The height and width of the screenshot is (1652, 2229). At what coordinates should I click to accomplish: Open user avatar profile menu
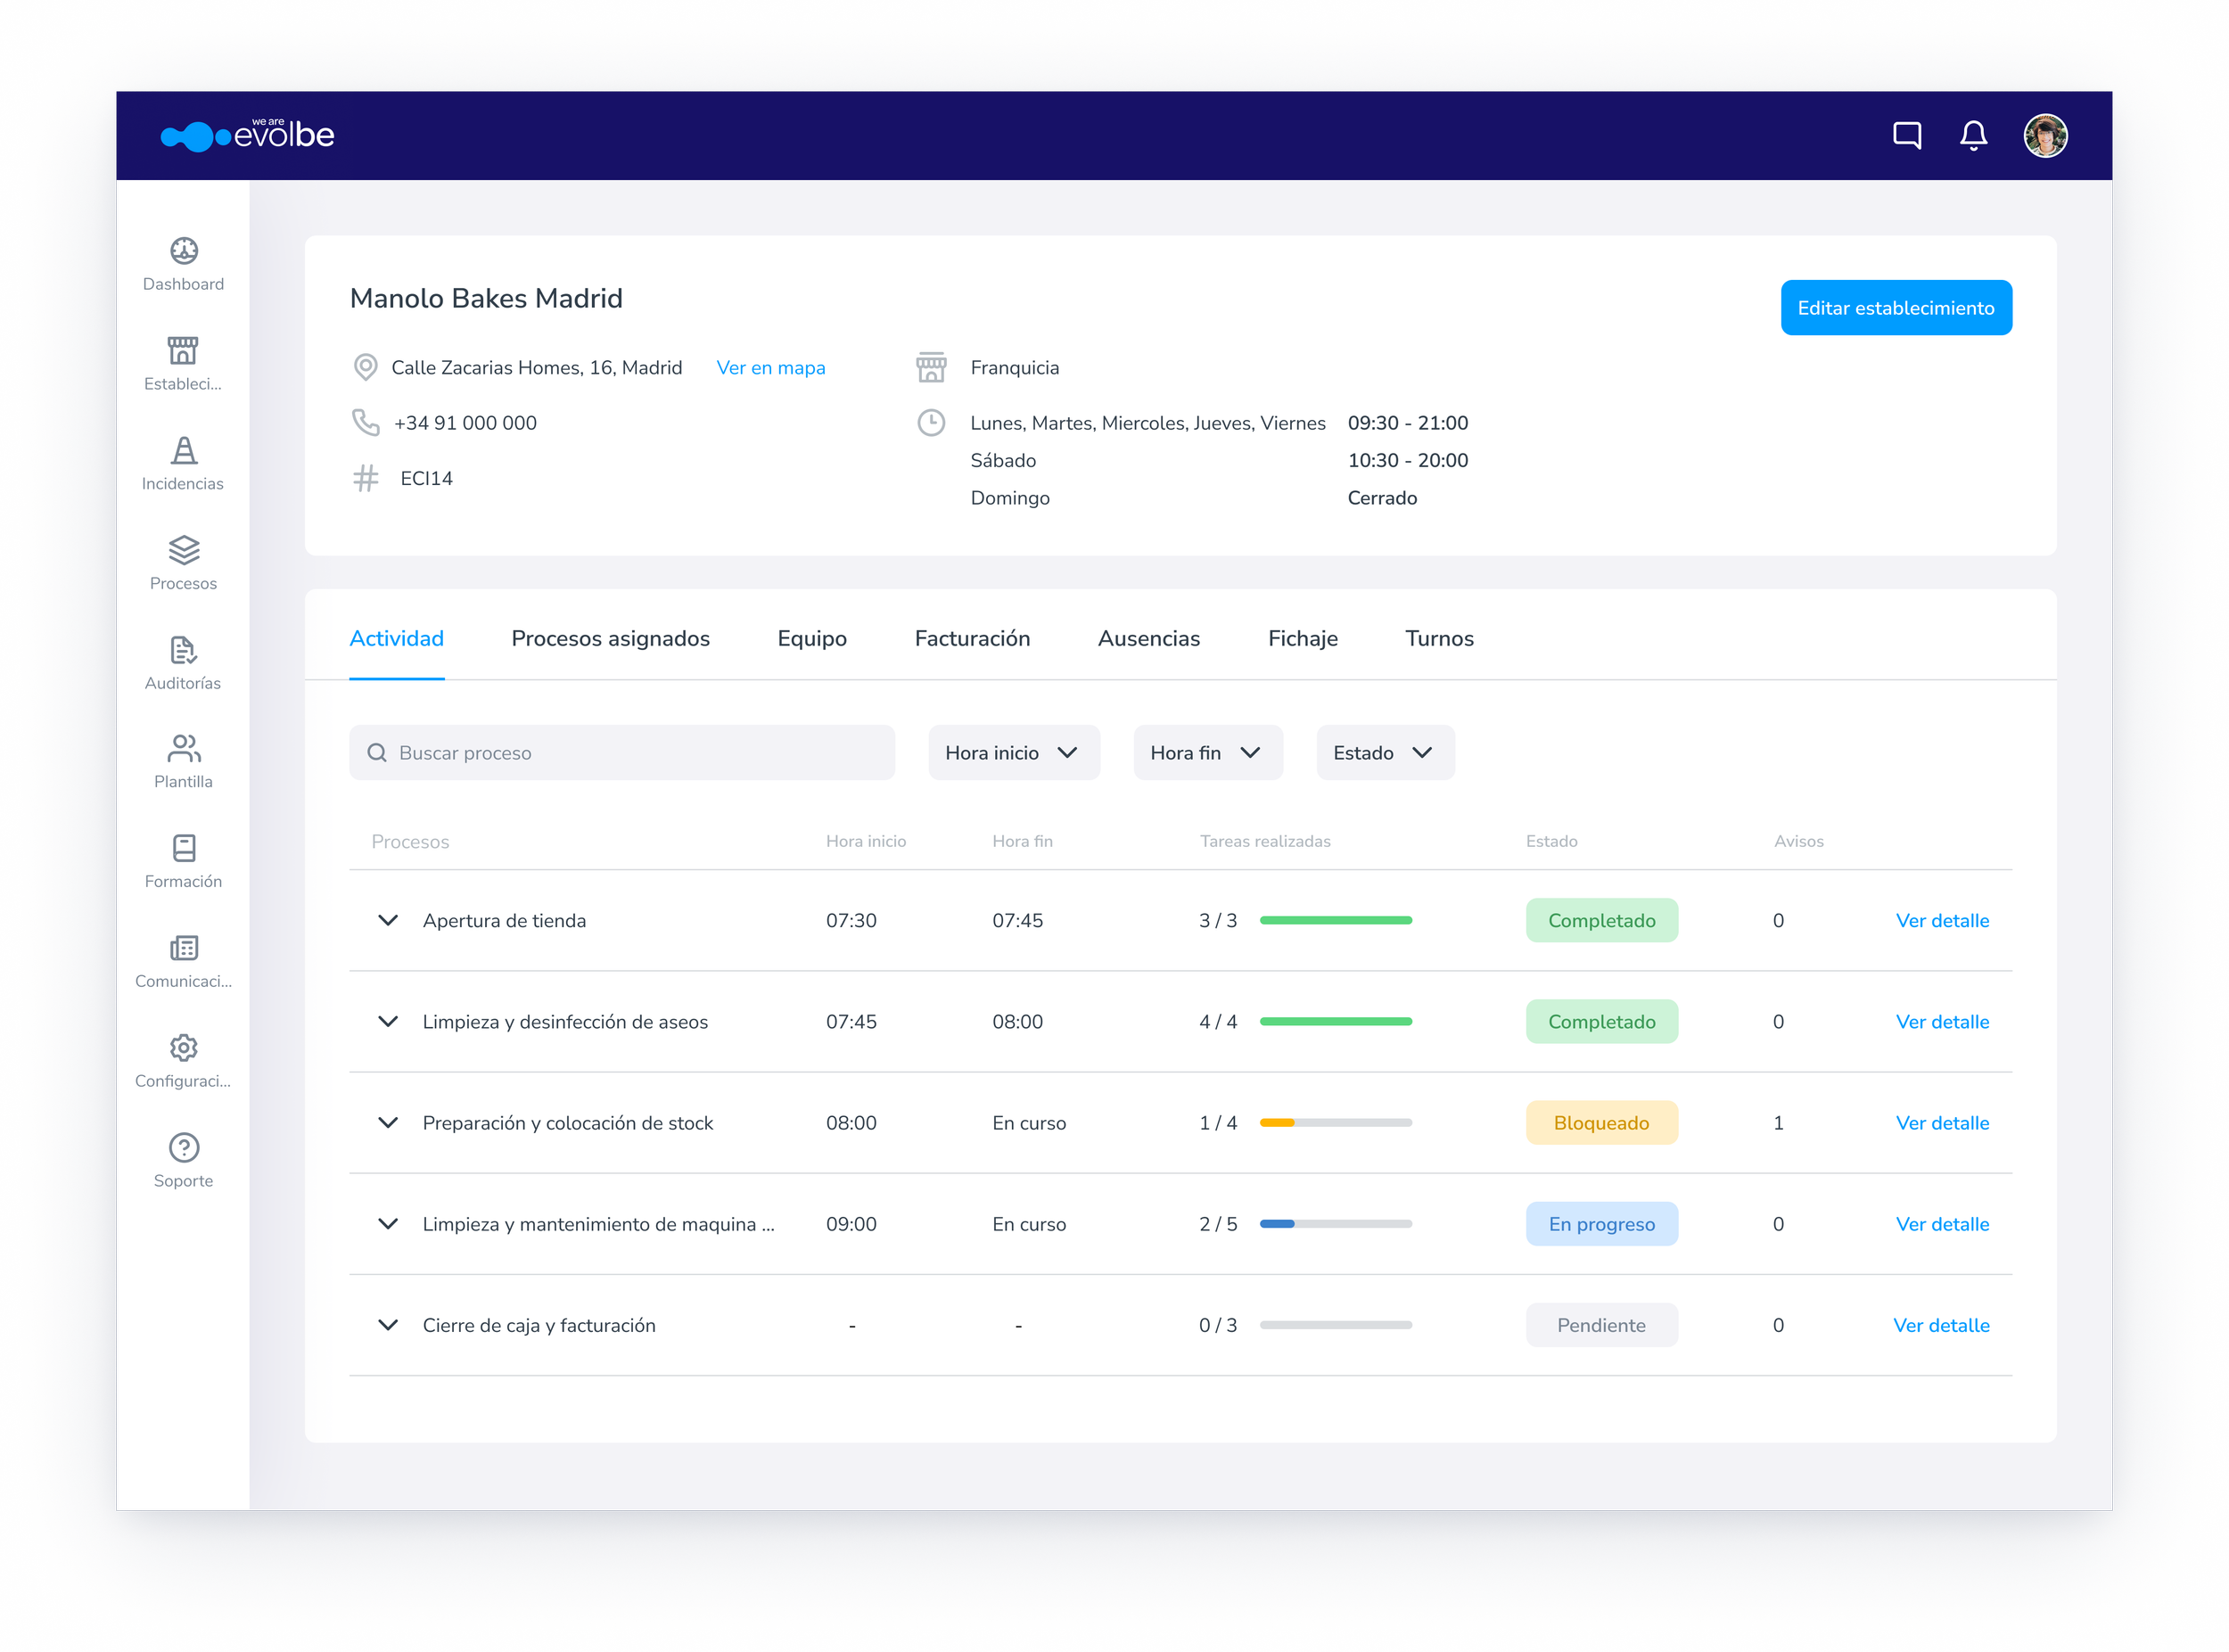pos(2045,135)
